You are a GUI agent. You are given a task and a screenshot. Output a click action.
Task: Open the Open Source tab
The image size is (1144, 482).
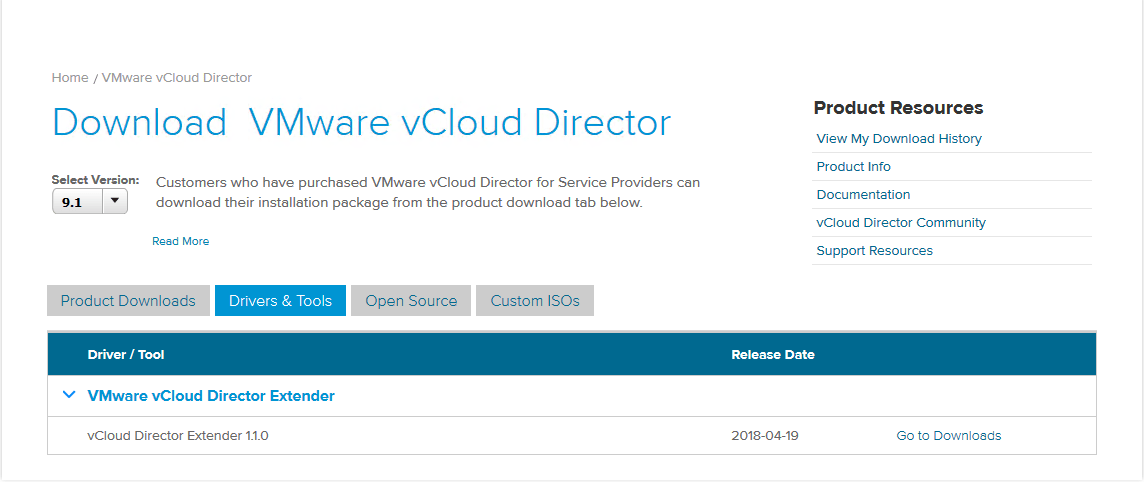411,300
